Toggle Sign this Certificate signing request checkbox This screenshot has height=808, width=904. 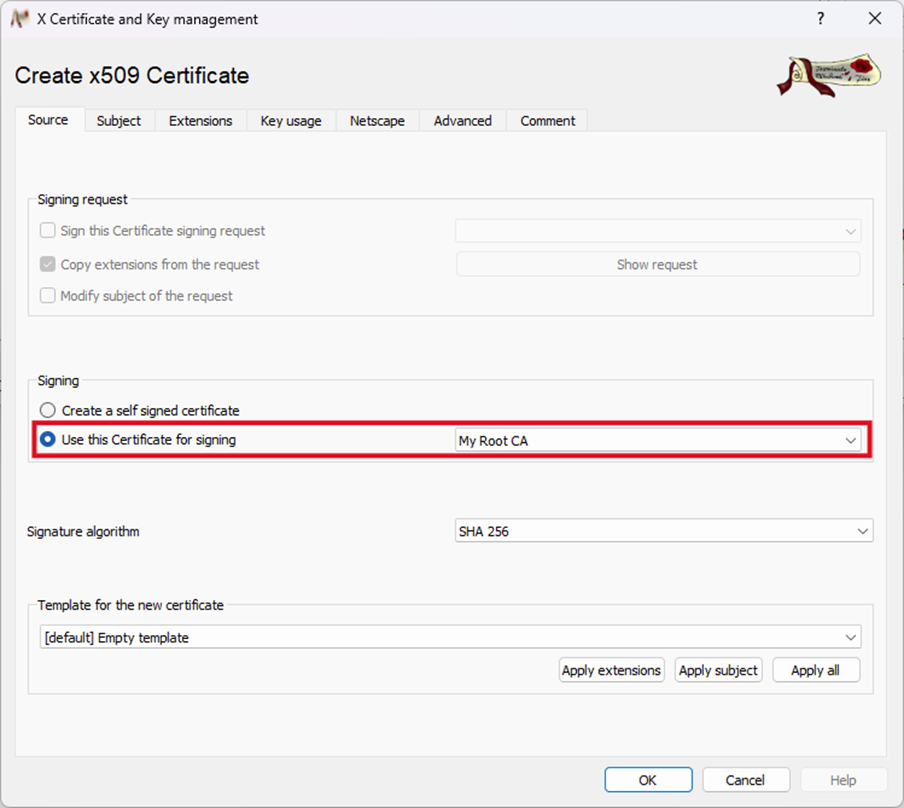pyautogui.click(x=48, y=231)
